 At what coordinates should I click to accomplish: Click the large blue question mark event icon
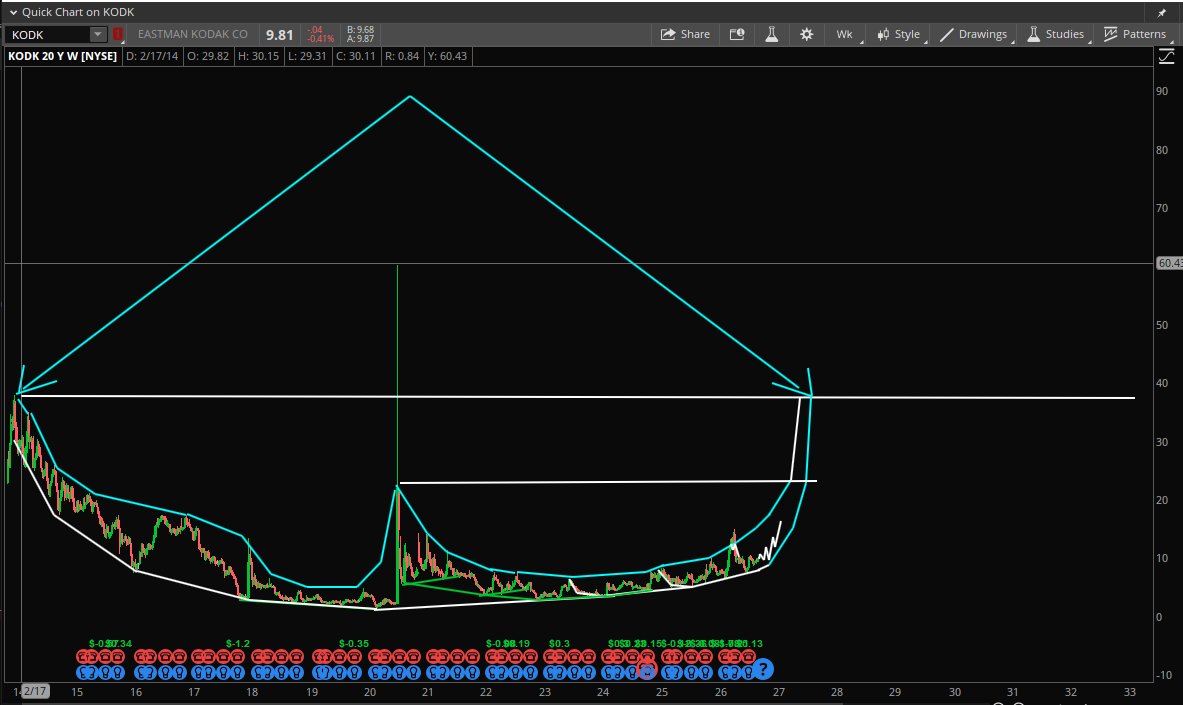coord(763,669)
